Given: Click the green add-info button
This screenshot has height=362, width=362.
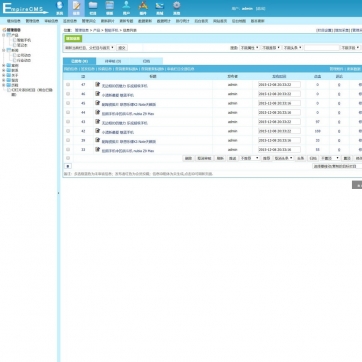Looking at the screenshot, I should [x=73, y=39].
